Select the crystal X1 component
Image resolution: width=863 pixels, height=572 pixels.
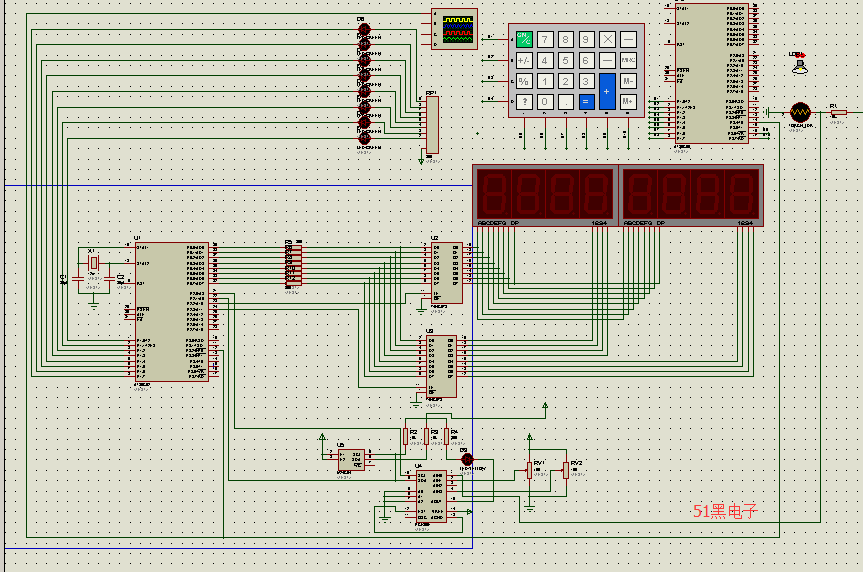click(94, 263)
